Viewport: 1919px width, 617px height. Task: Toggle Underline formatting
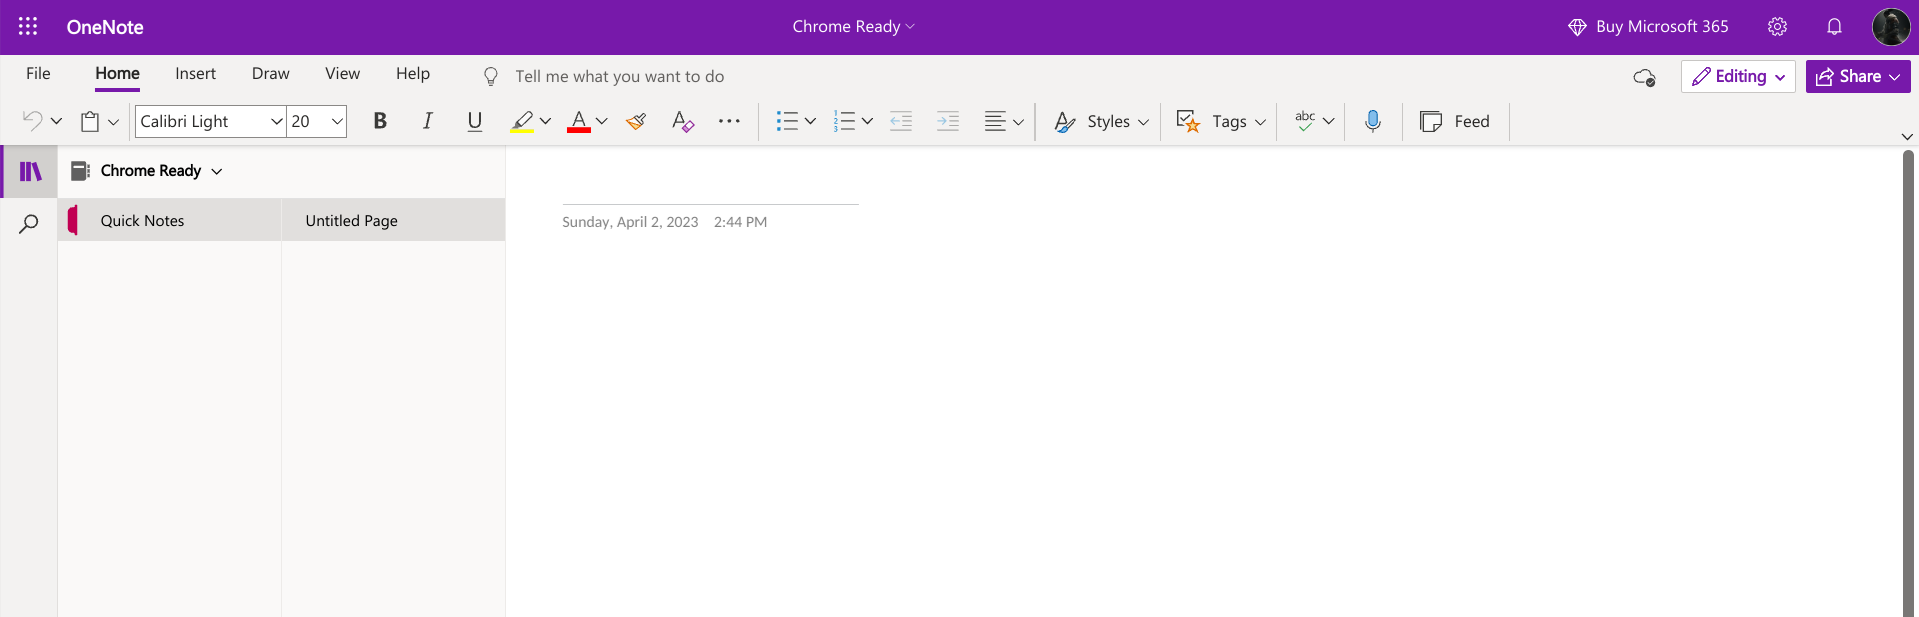pyautogui.click(x=475, y=121)
